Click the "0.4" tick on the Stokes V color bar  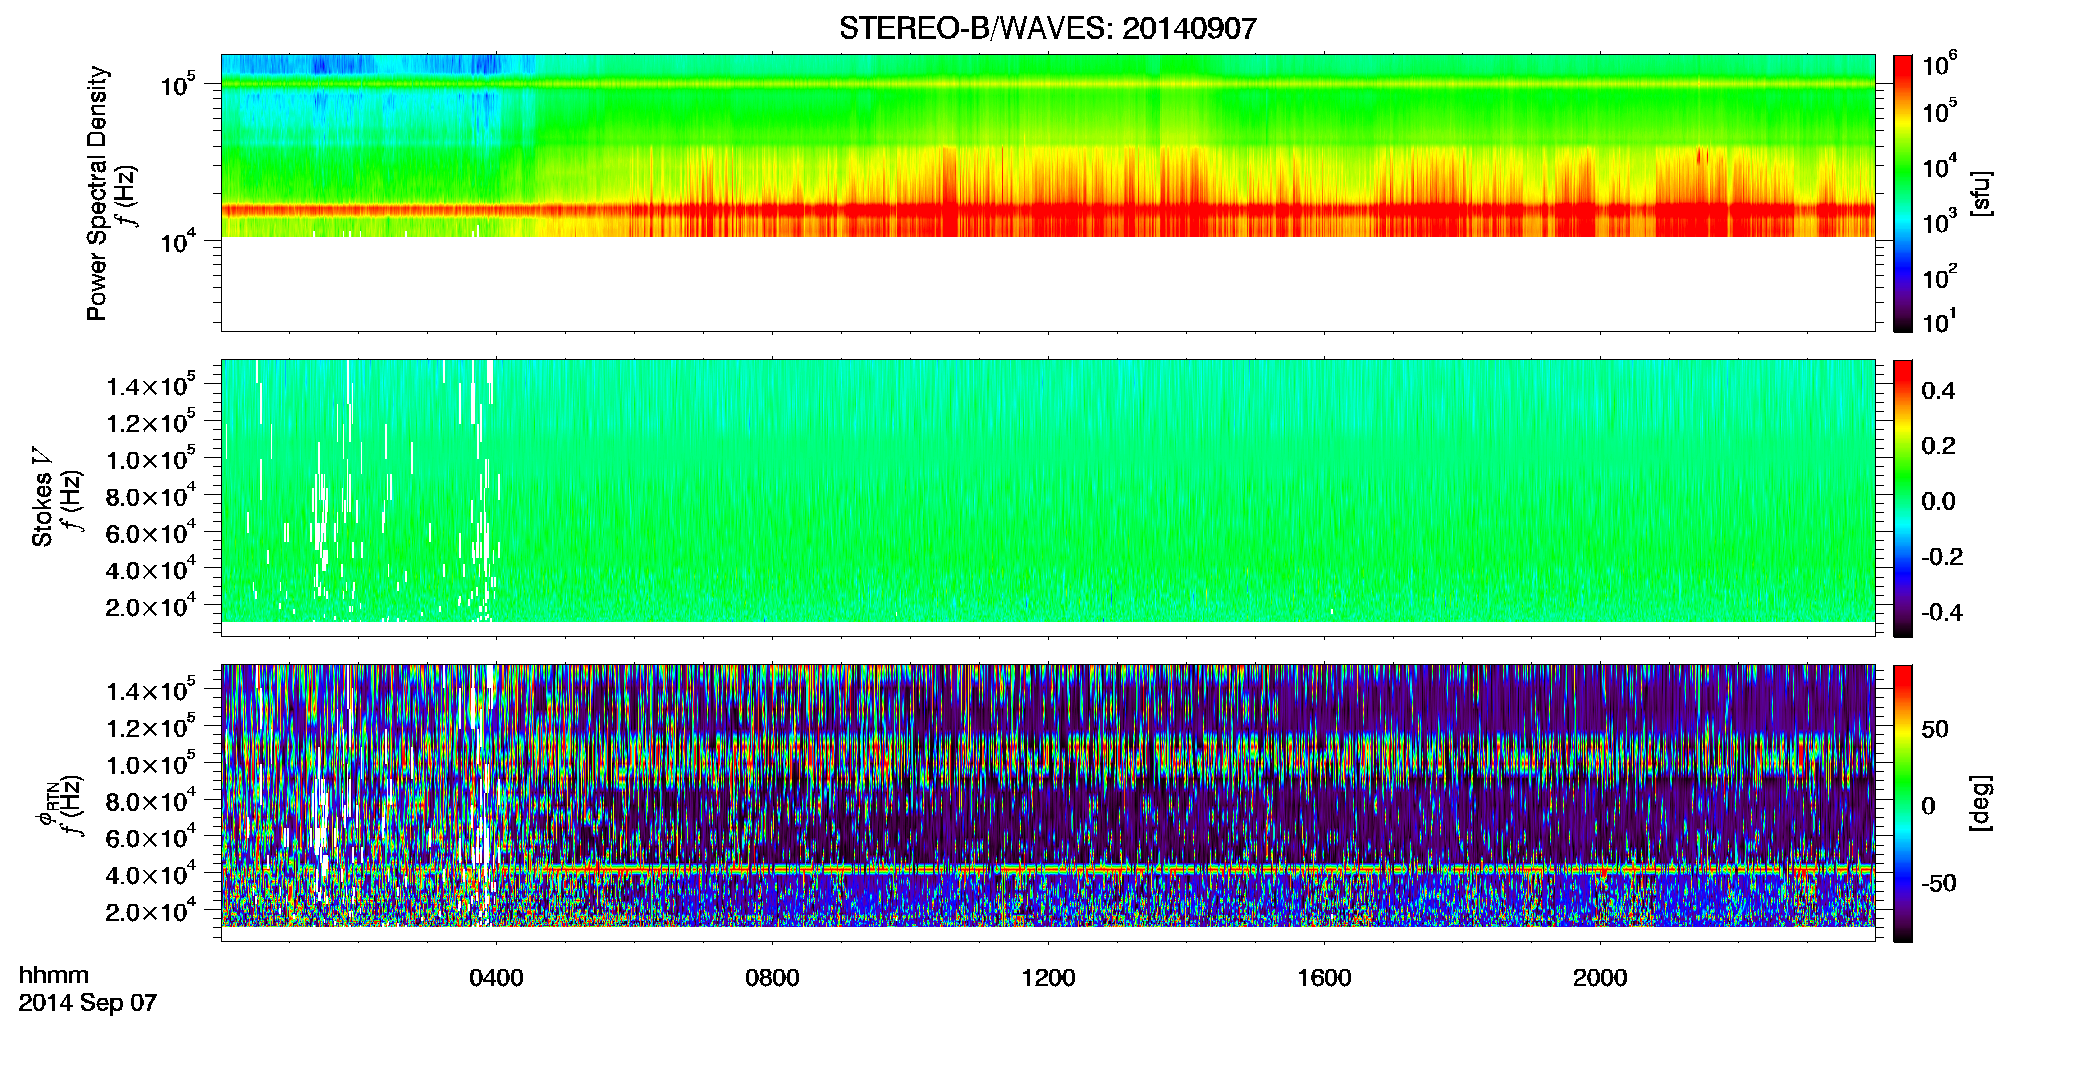click(1938, 391)
